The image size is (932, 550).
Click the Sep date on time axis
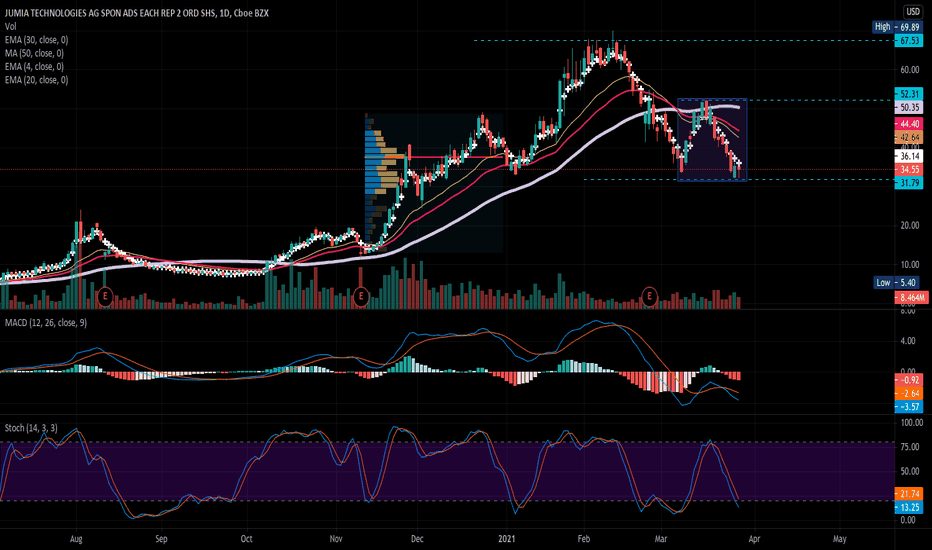click(161, 539)
